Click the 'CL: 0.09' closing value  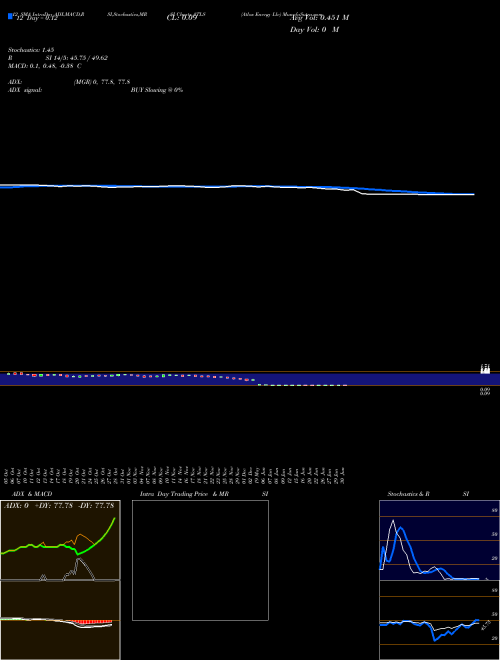[x=182, y=18]
